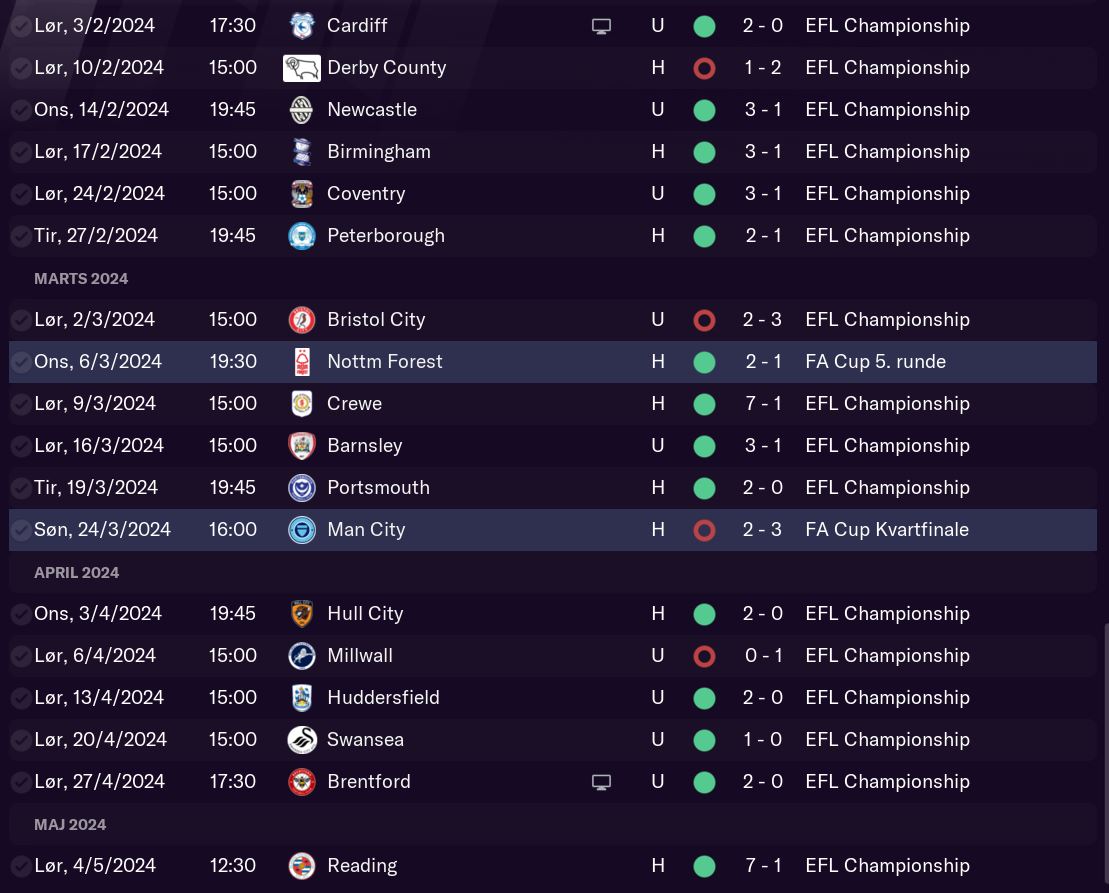
Task: Toggle the checkmark on the Reading fixture
Action: 21,867
